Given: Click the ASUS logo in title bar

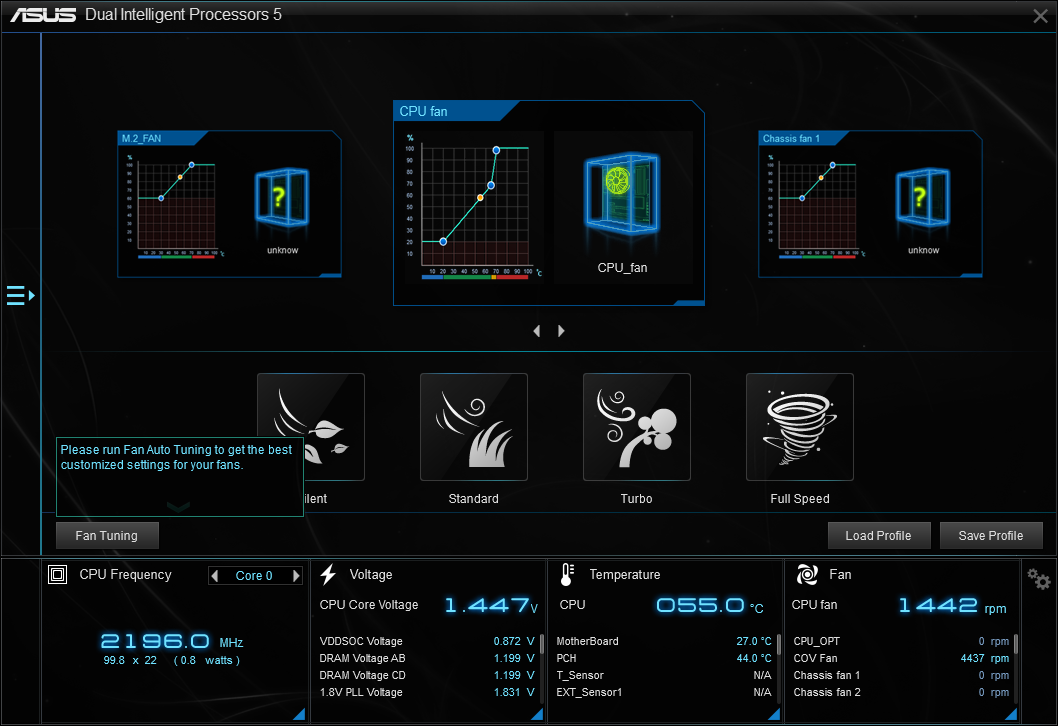Looking at the screenshot, I should point(43,15).
